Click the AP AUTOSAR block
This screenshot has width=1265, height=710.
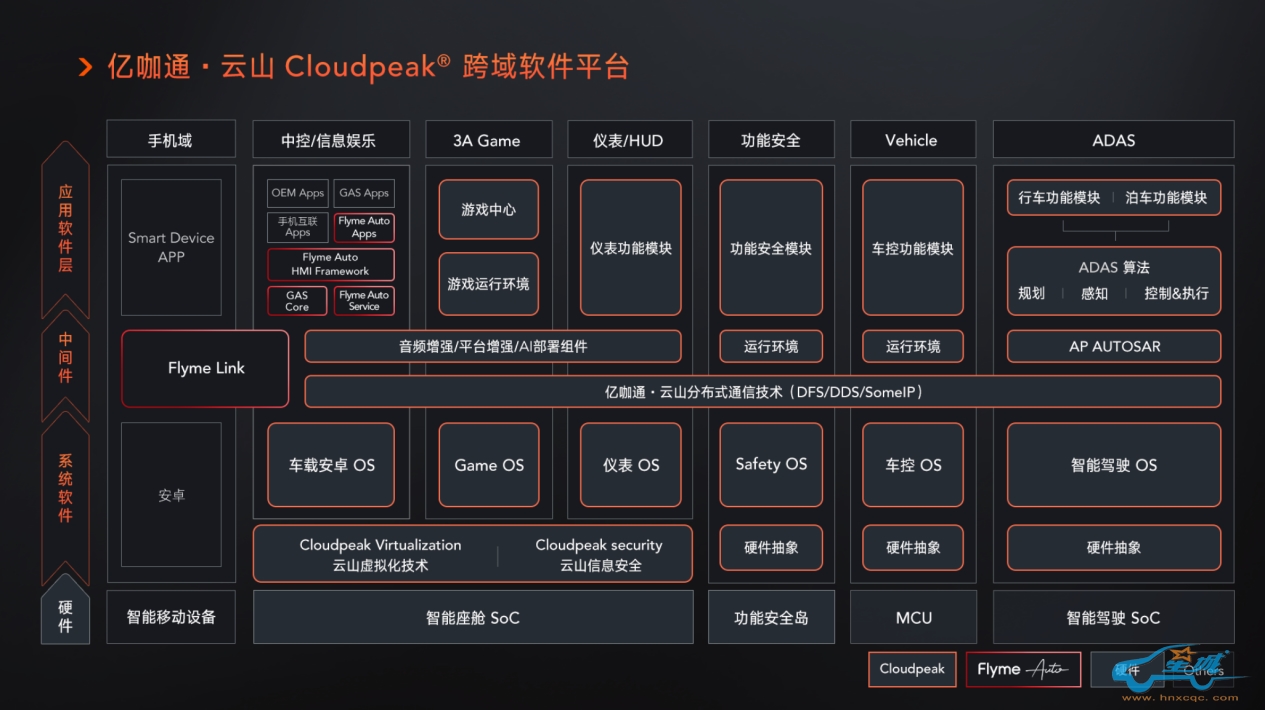pyautogui.click(x=1113, y=346)
